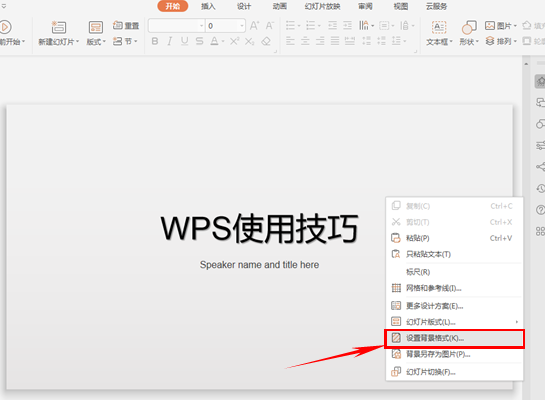Justify paragraph text
The width and height of the screenshot is (545, 400).
[x=335, y=41]
